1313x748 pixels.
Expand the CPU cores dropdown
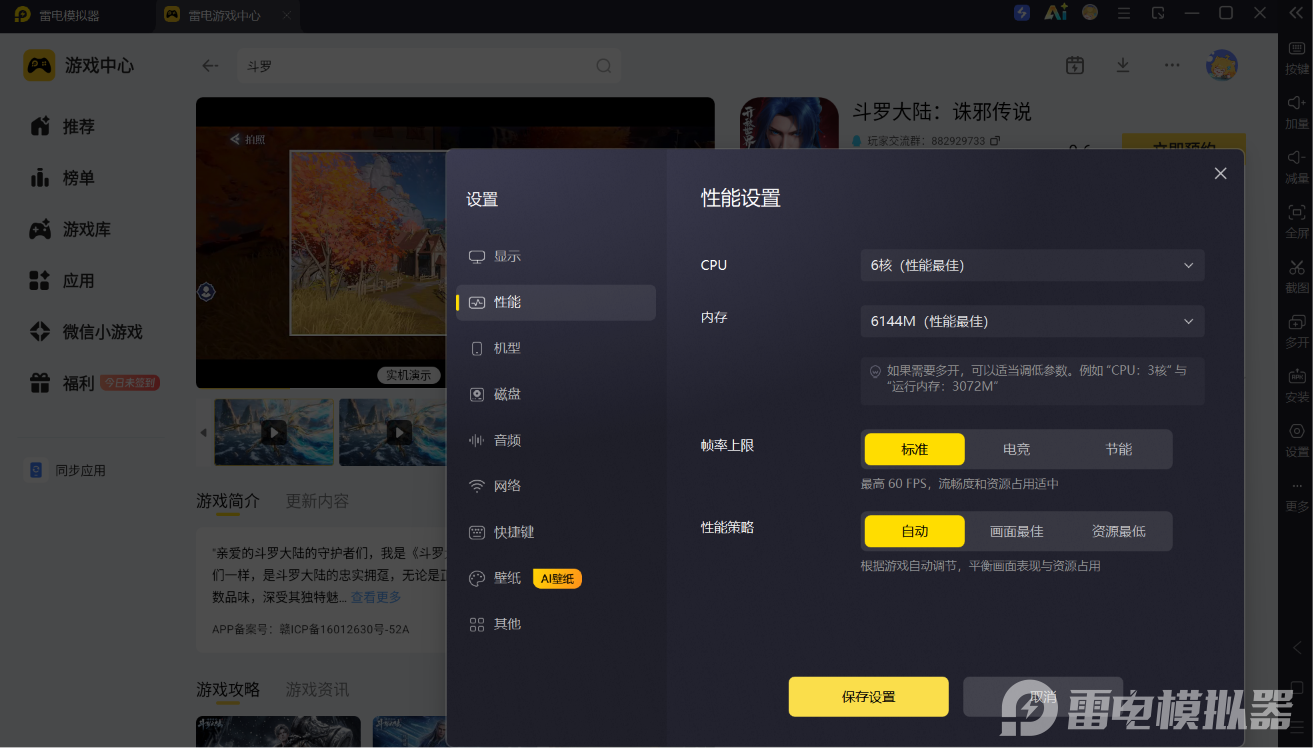pos(1032,266)
